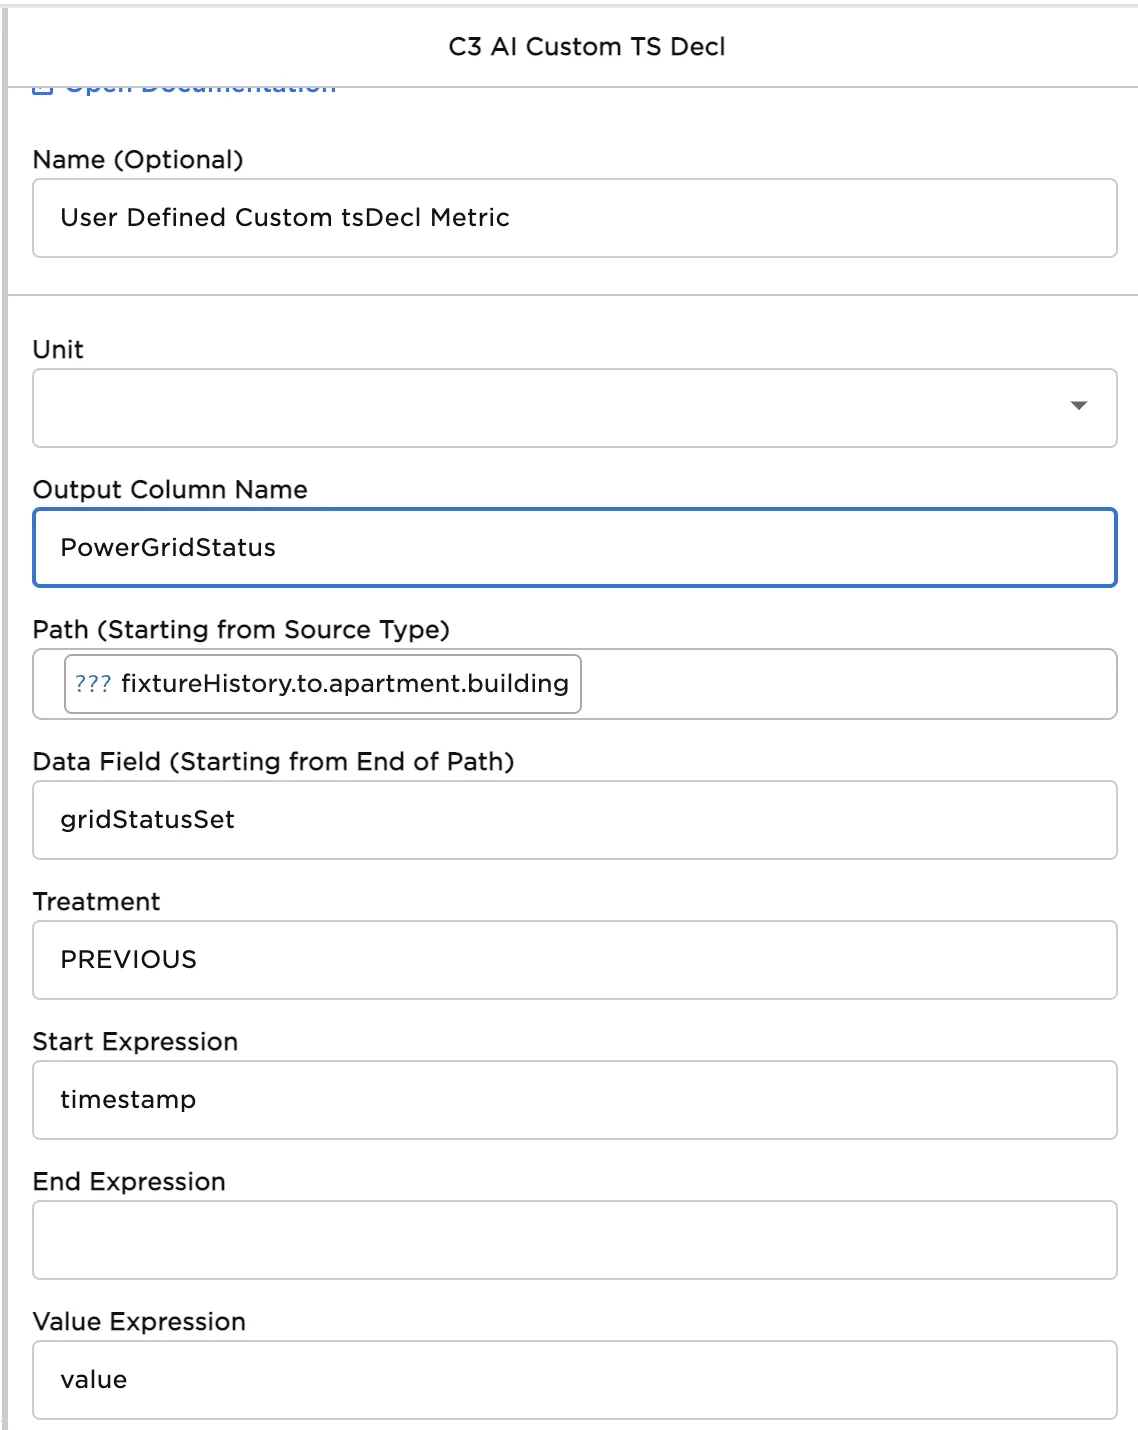Click the empty Unit input box
The image size is (1138, 1430).
500,406
